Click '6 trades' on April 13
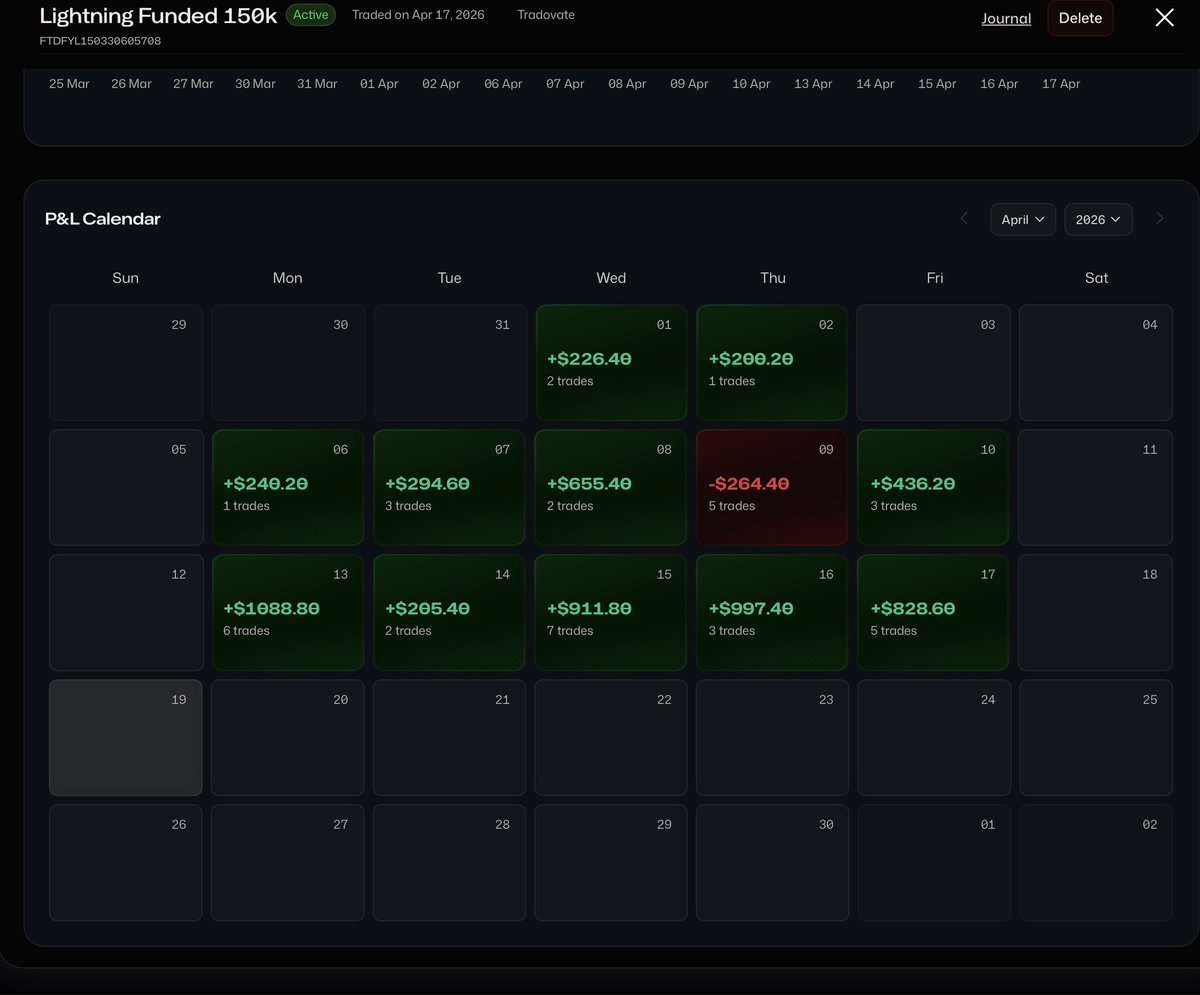The width and height of the screenshot is (1200, 995). coord(246,631)
